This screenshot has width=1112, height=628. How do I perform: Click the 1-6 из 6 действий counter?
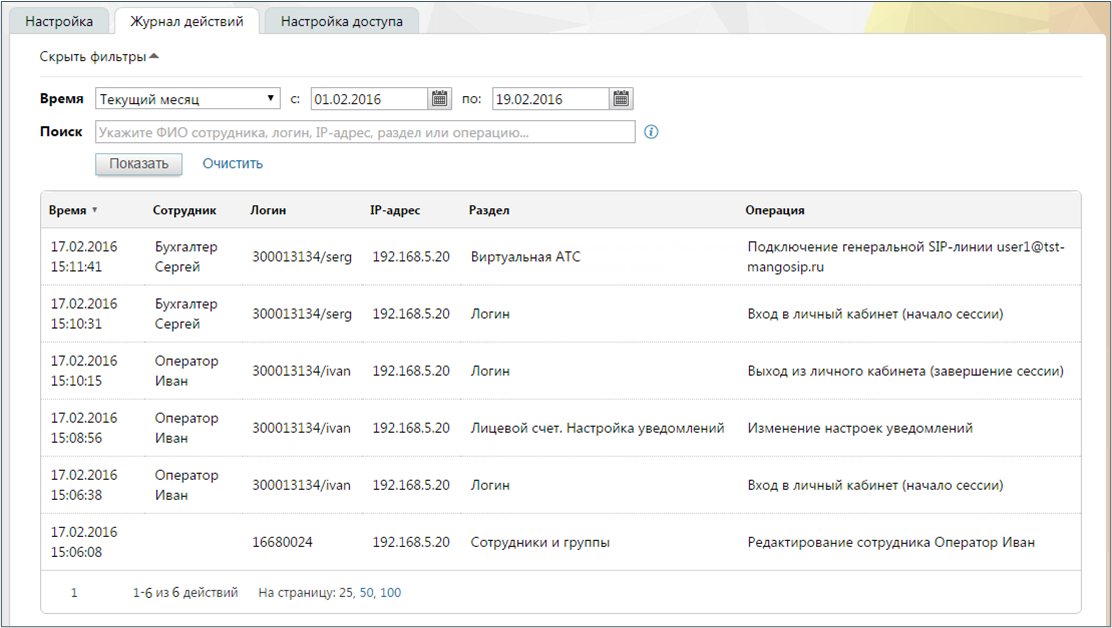(185, 593)
